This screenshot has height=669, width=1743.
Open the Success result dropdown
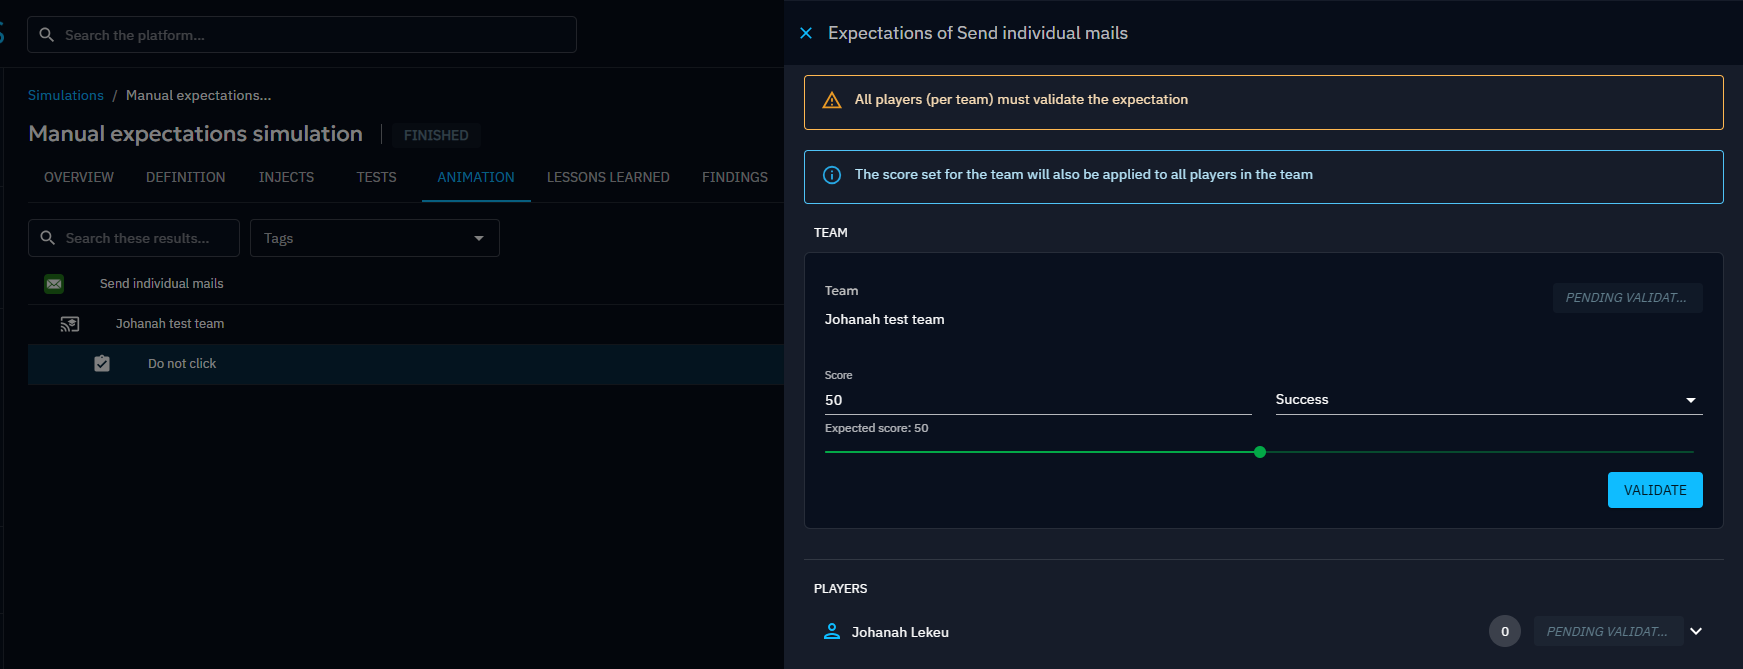point(1488,400)
